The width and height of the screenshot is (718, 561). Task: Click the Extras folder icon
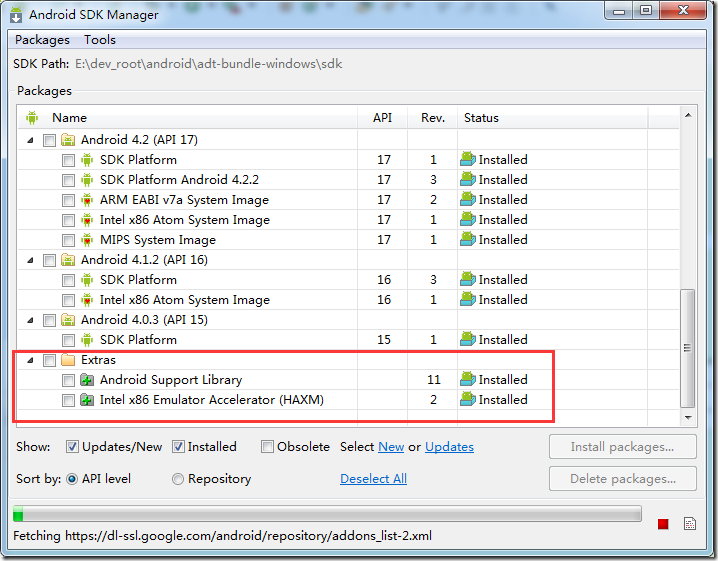(x=68, y=360)
